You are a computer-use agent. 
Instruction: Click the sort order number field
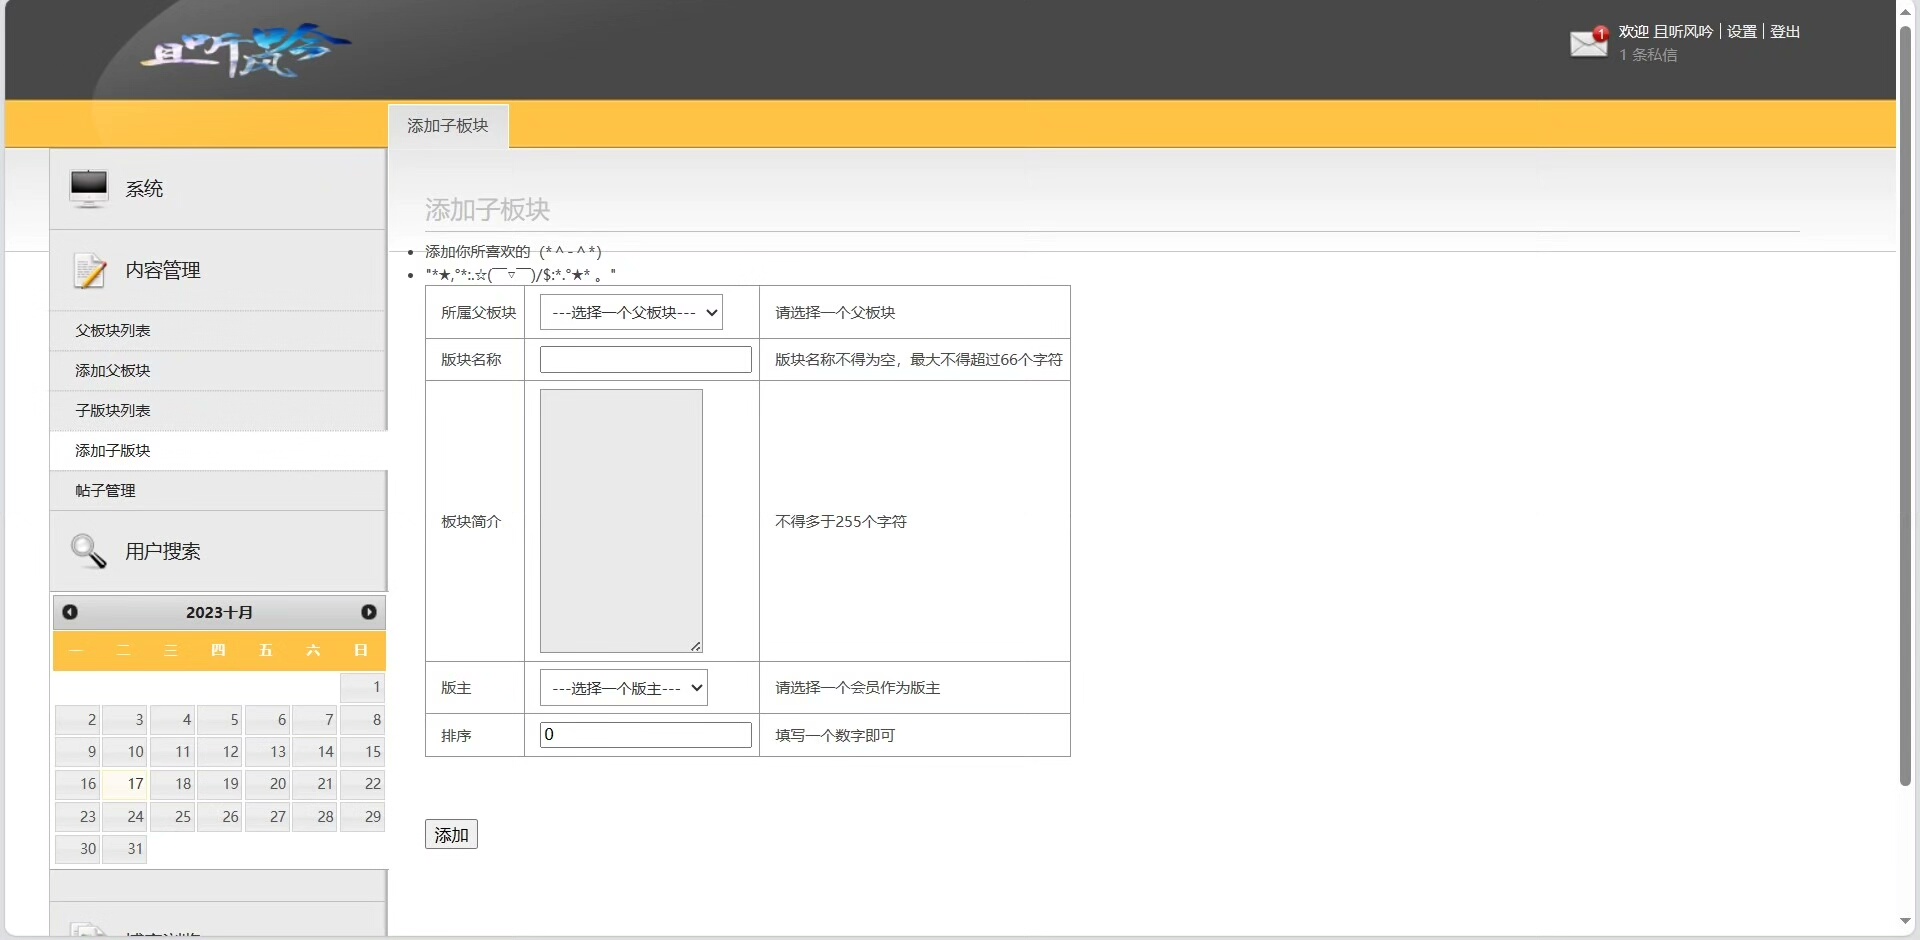coord(645,735)
